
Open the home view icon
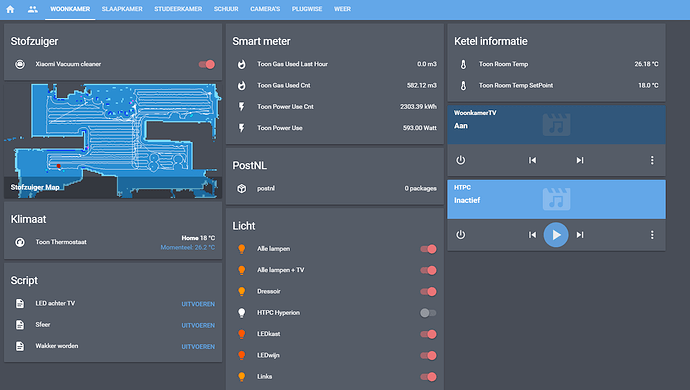point(10,9)
